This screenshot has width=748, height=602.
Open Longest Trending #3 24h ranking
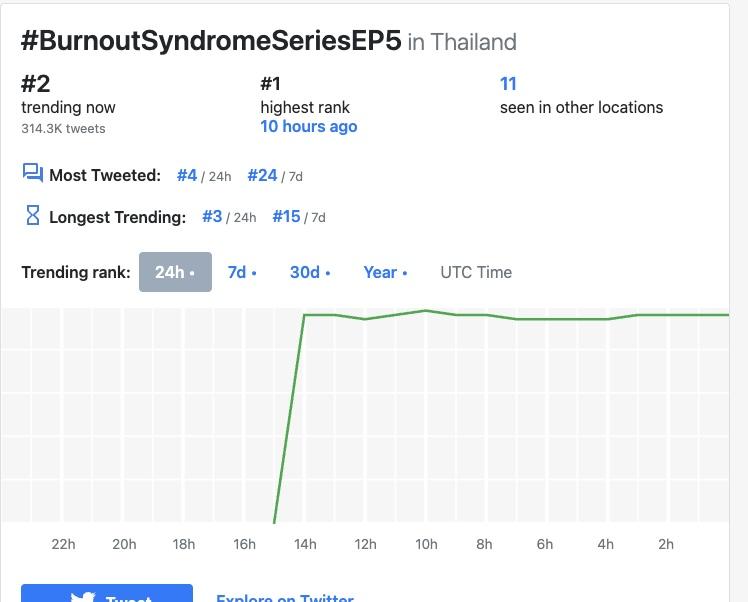[212, 216]
